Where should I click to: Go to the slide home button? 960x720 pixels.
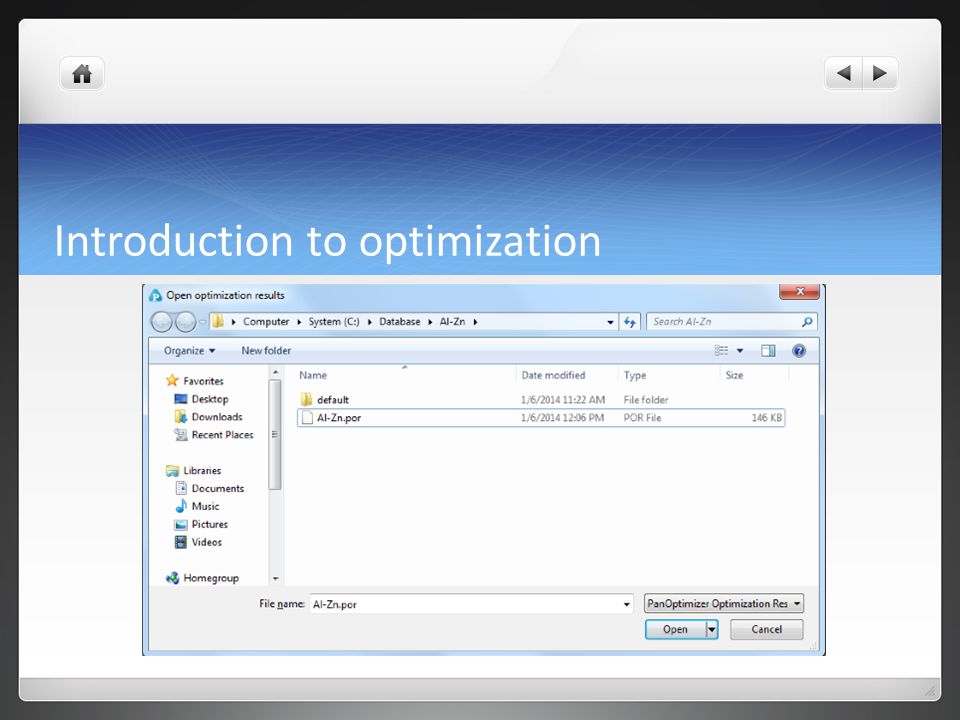click(x=81, y=74)
